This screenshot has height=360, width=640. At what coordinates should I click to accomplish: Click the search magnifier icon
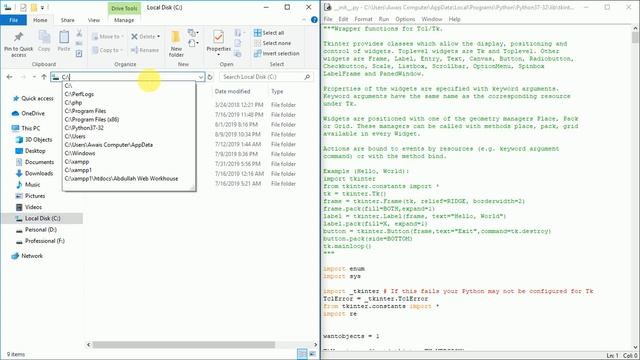(307, 77)
